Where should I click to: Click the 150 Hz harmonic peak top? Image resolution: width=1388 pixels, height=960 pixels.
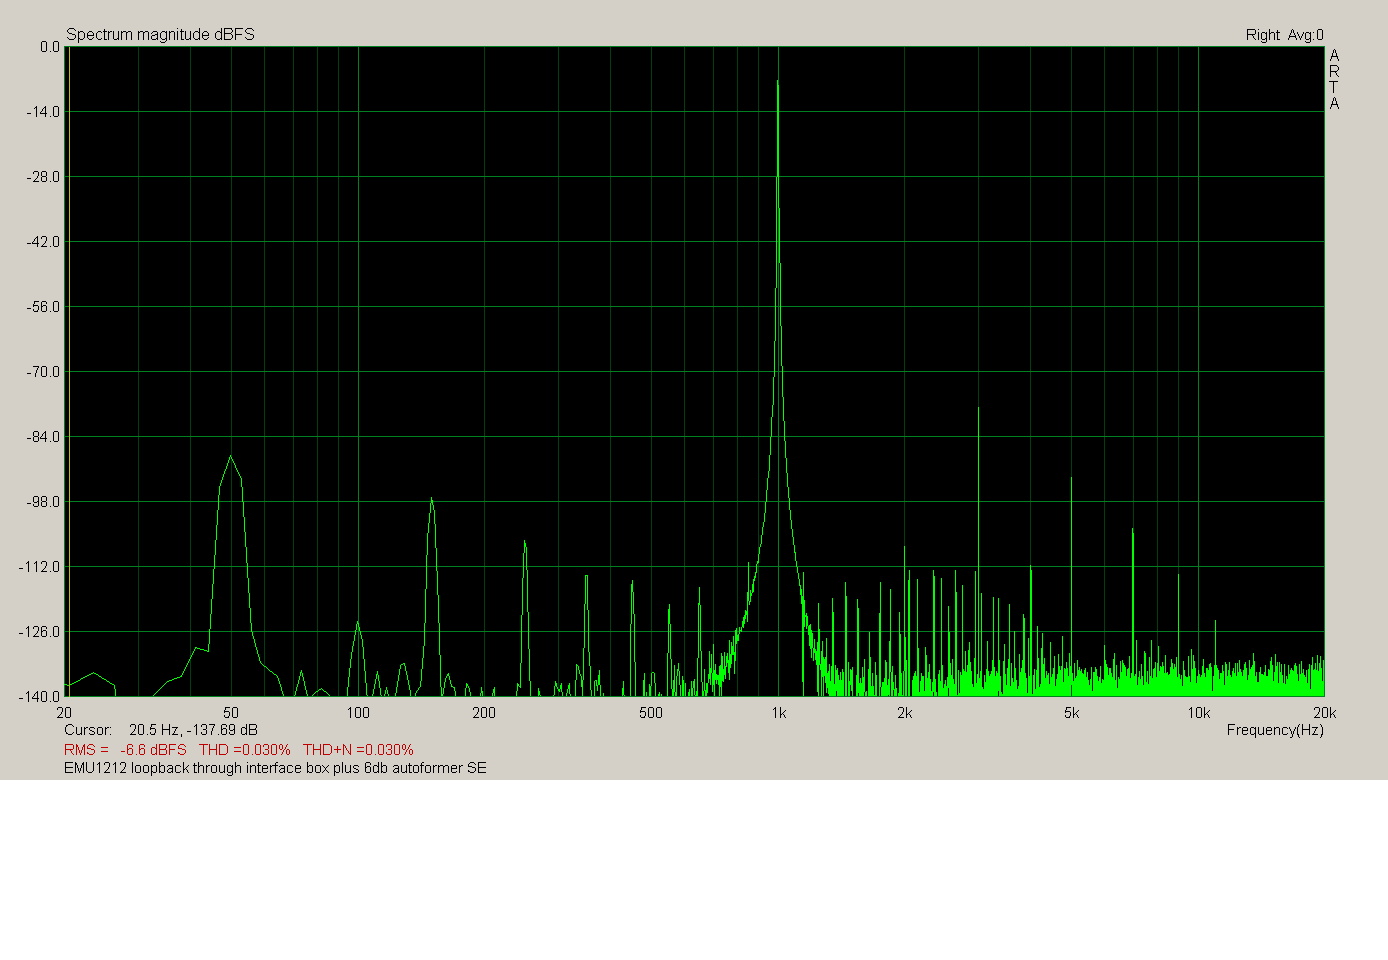point(431,498)
